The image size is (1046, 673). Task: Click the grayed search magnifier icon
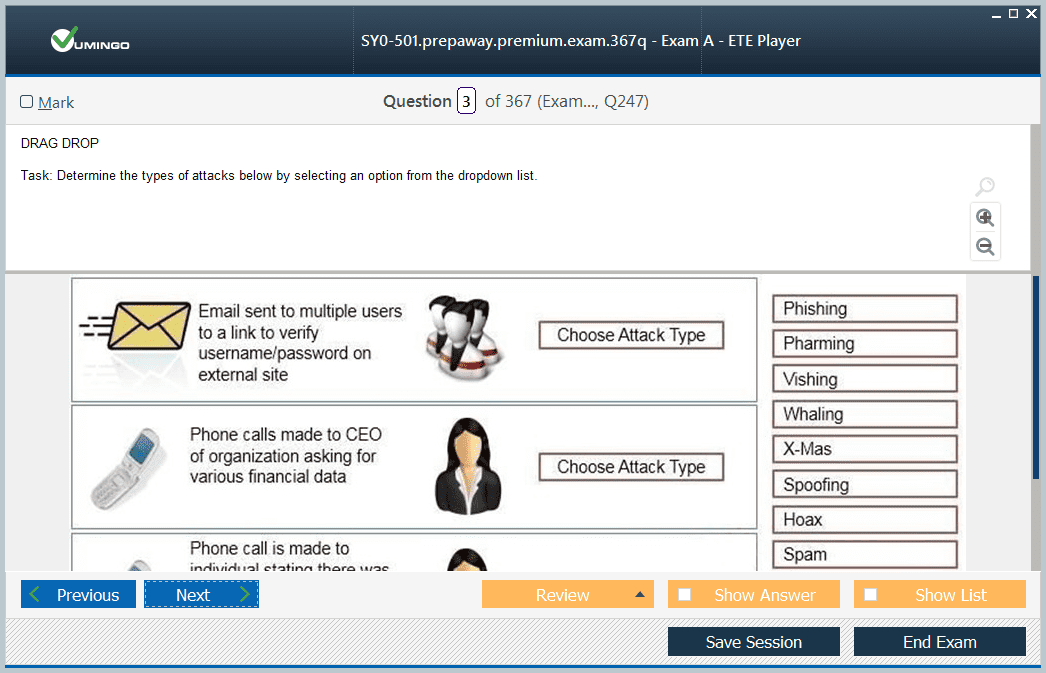[985, 187]
